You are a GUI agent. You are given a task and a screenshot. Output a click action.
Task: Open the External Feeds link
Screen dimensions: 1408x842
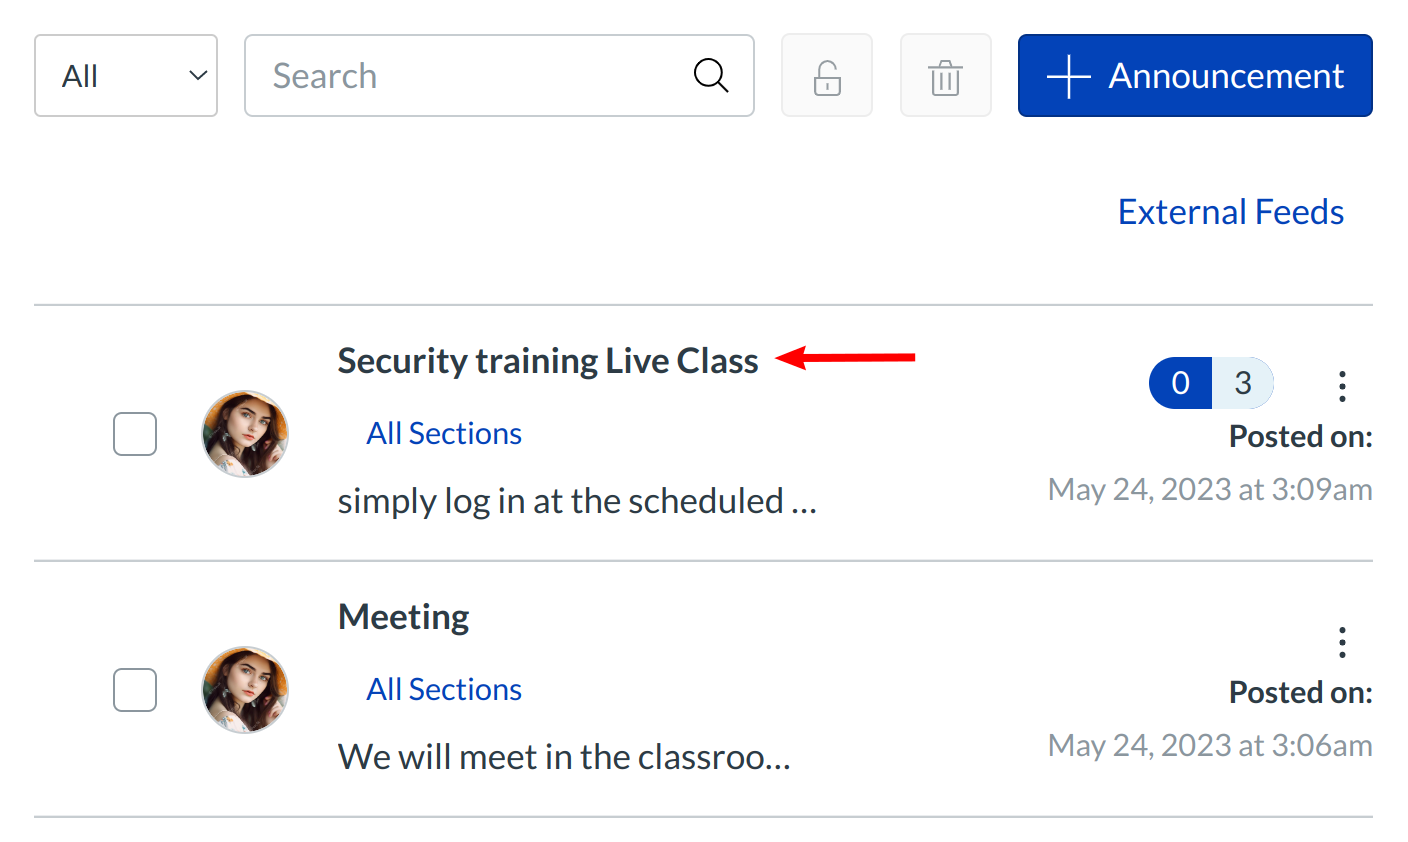[1230, 212]
